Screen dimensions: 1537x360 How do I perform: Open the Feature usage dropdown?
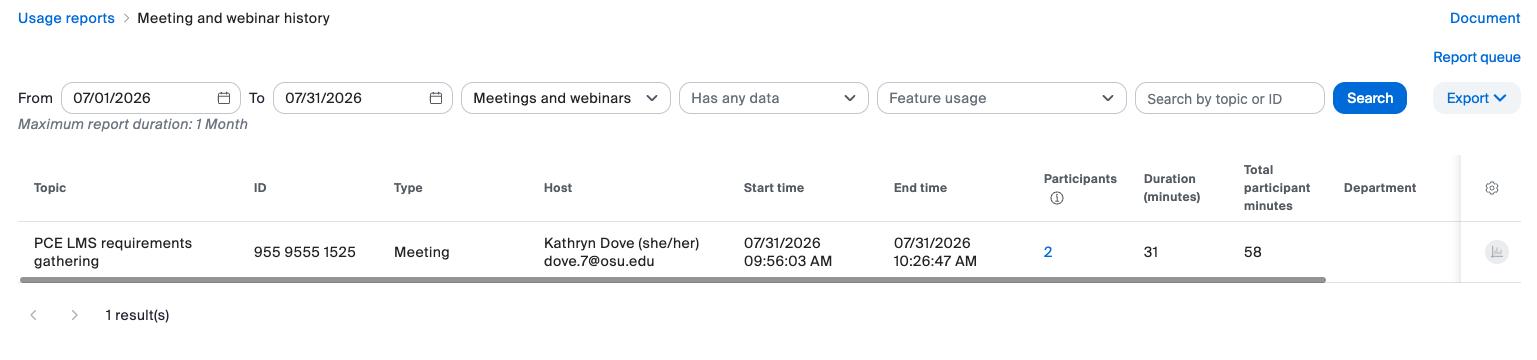point(1001,98)
